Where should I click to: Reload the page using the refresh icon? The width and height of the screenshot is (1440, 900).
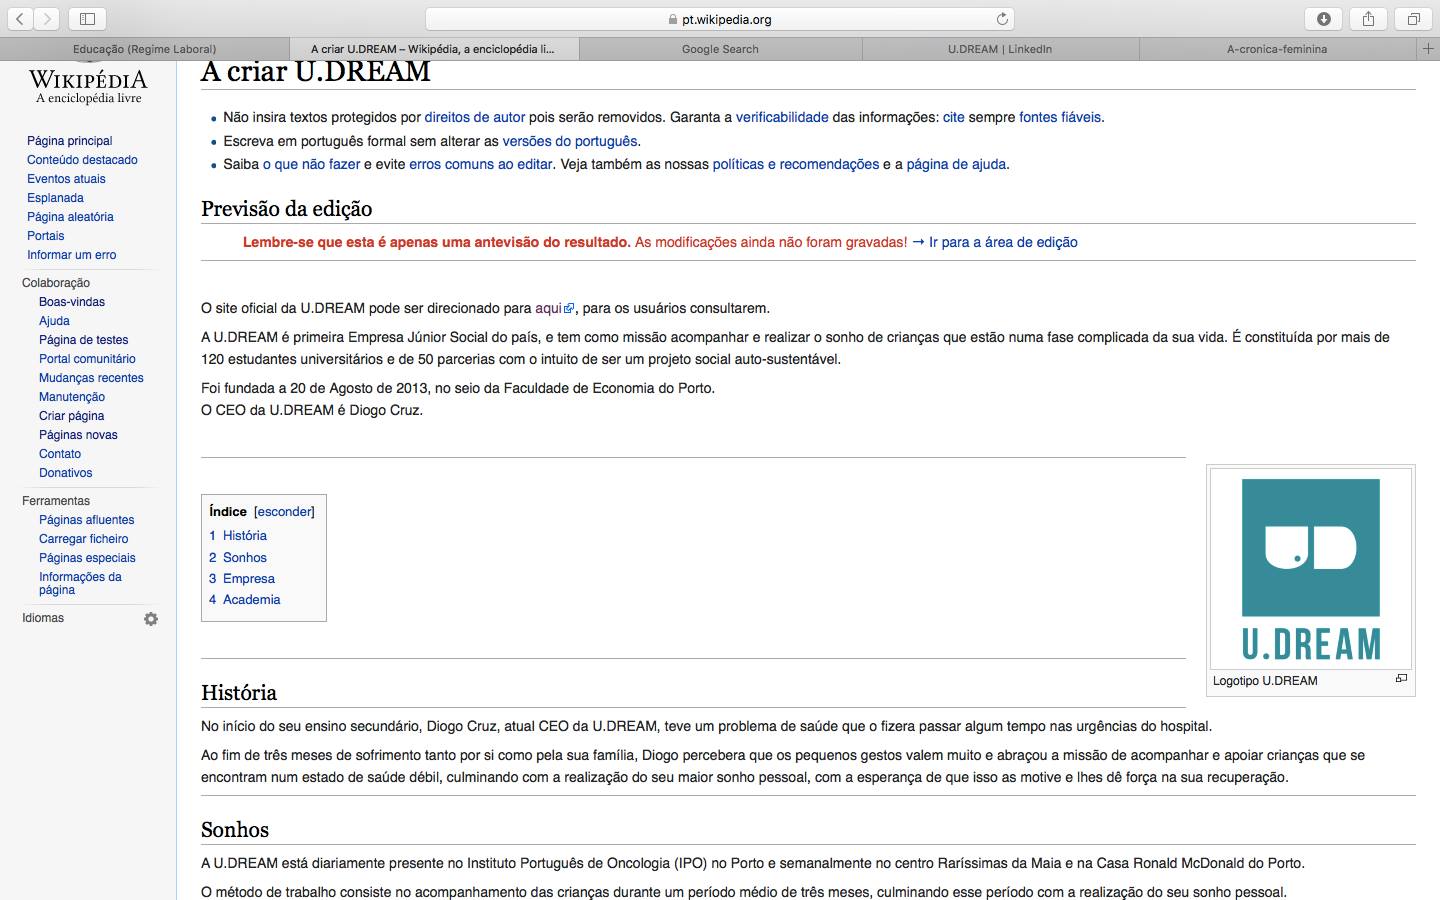coord(1002,19)
